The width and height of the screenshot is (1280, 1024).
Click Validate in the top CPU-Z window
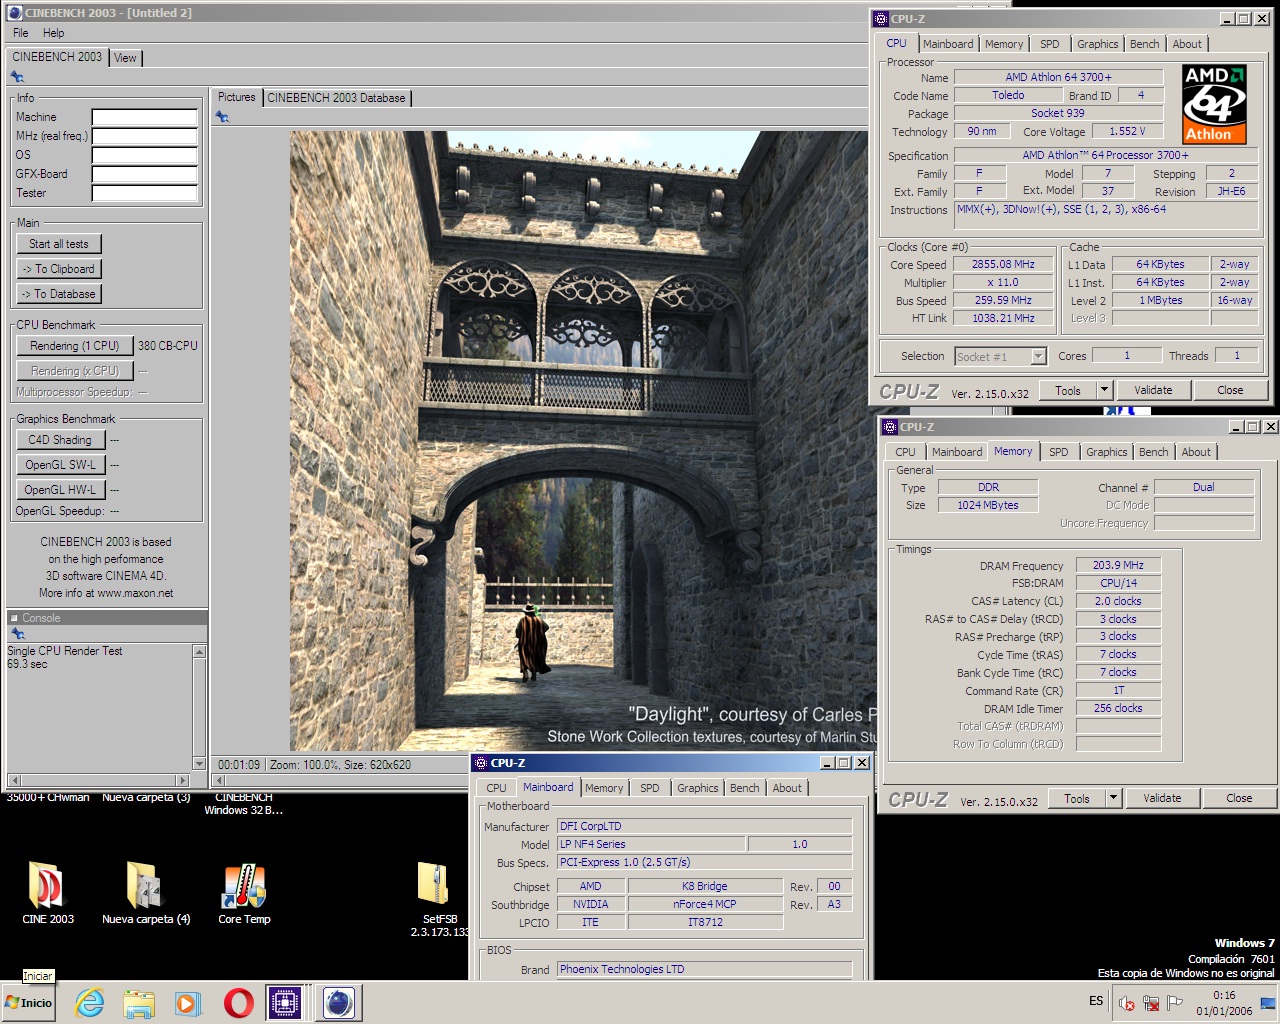[1153, 390]
